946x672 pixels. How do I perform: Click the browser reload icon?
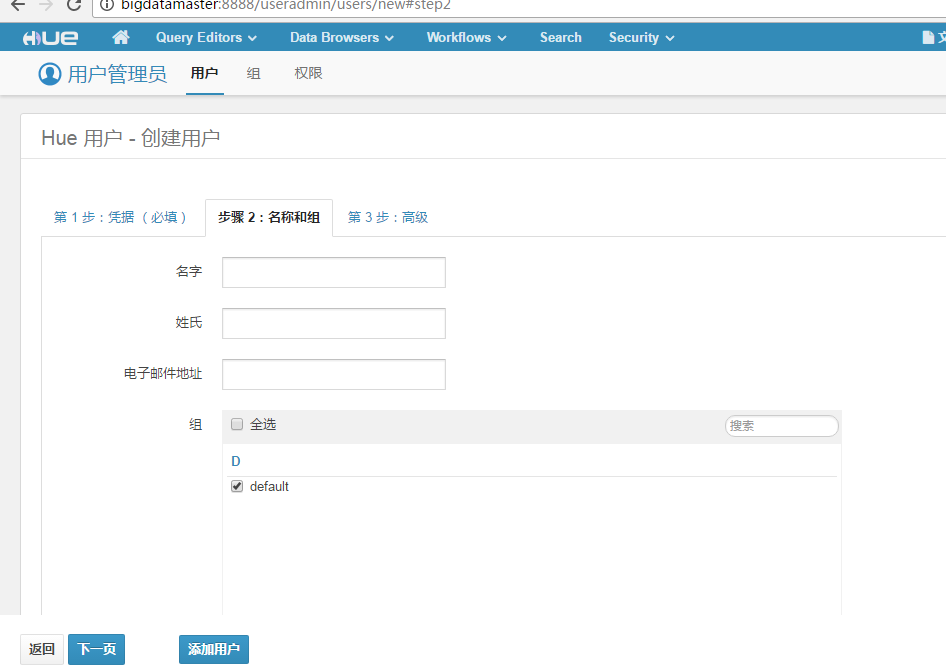click(74, 5)
